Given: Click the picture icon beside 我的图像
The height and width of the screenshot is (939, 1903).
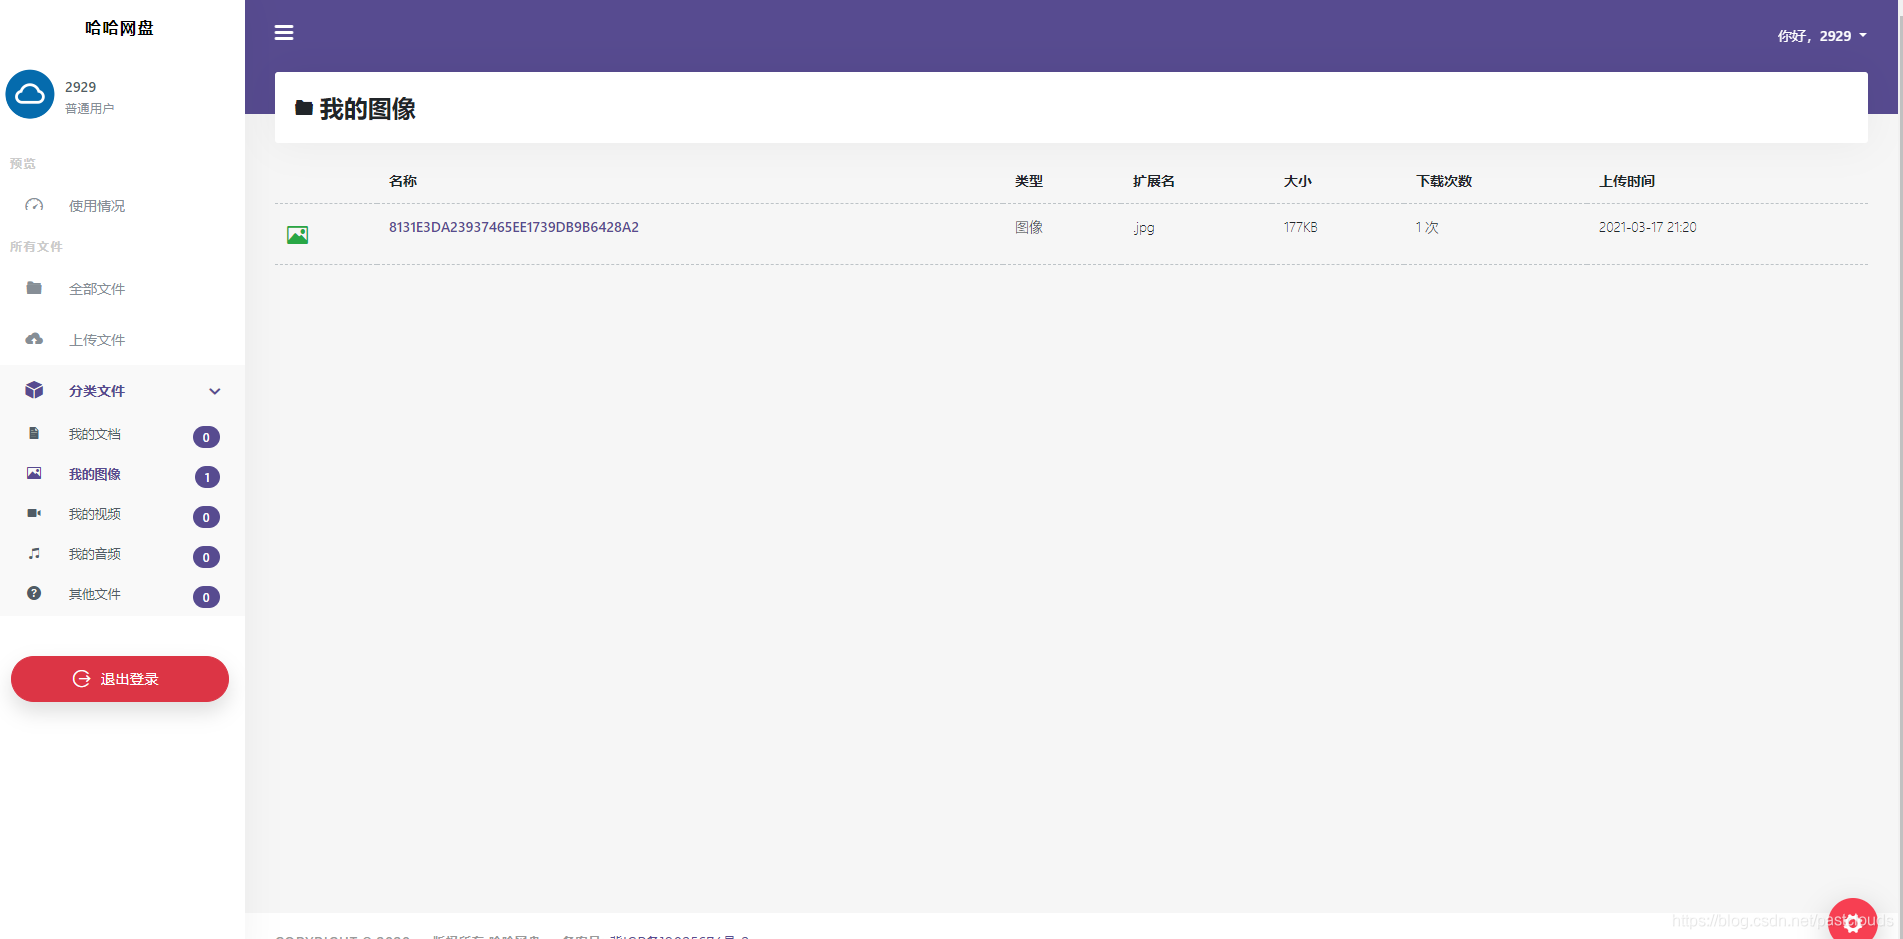Looking at the screenshot, I should pos(34,473).
